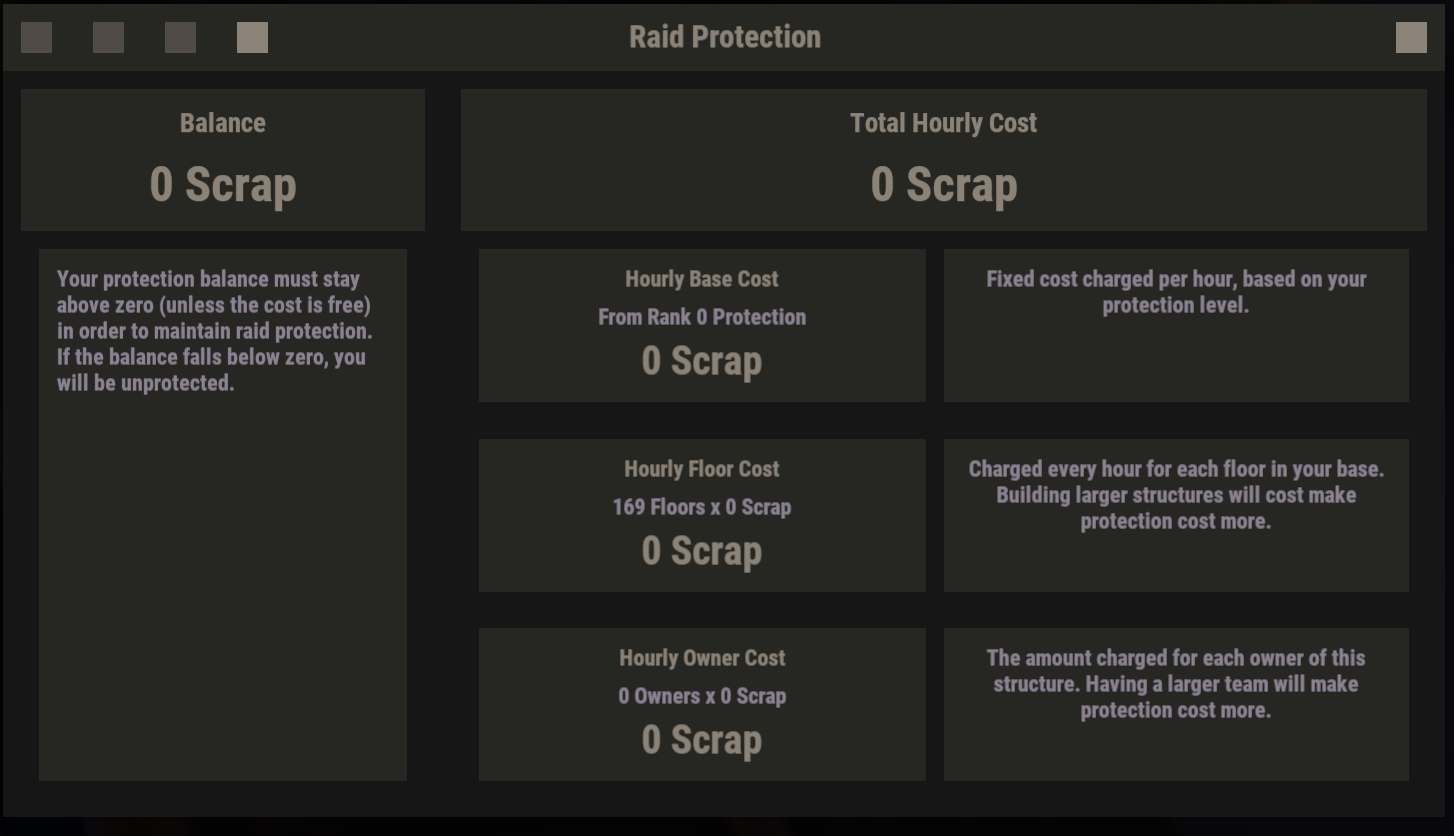The image size is (1454, 836).
Task: Click the fixed cost per hour description
Action: tap(1176, 292)
